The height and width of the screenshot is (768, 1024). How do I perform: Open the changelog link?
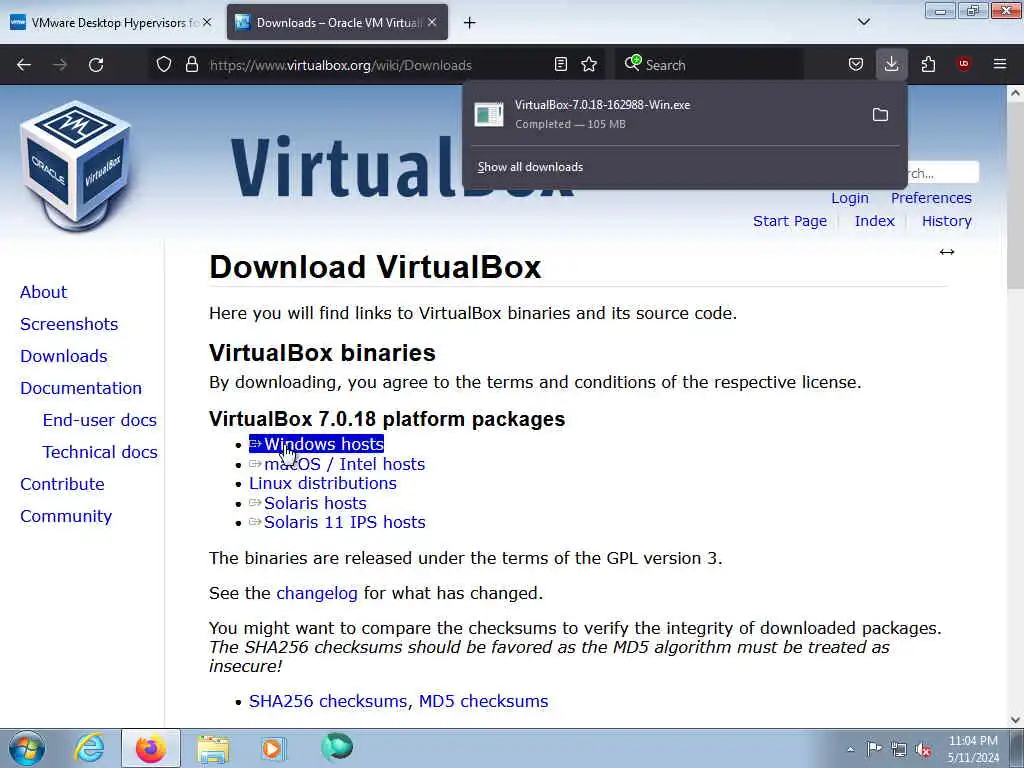click(317, 594)
